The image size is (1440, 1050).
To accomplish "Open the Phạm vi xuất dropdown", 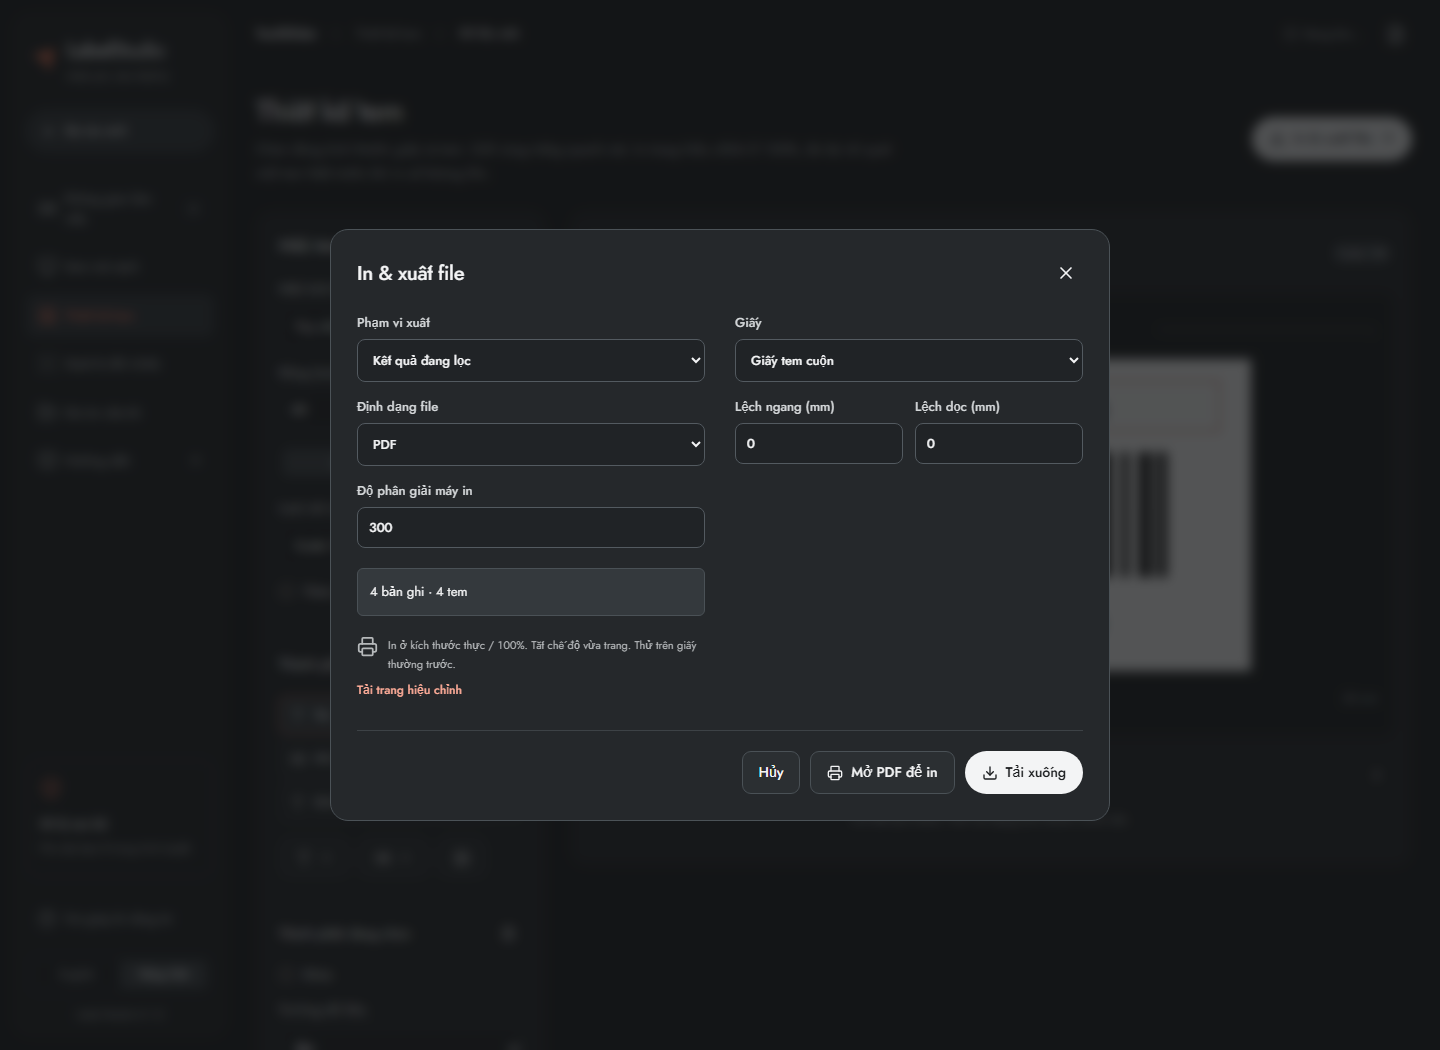I will [x=531, y=360].
